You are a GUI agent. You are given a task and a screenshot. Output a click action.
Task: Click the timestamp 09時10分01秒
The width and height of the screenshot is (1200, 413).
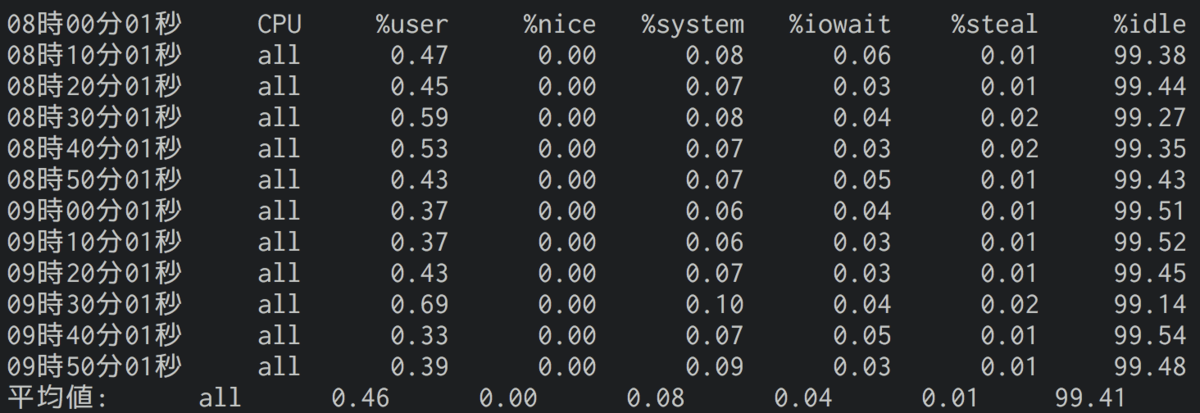[94, 242]
